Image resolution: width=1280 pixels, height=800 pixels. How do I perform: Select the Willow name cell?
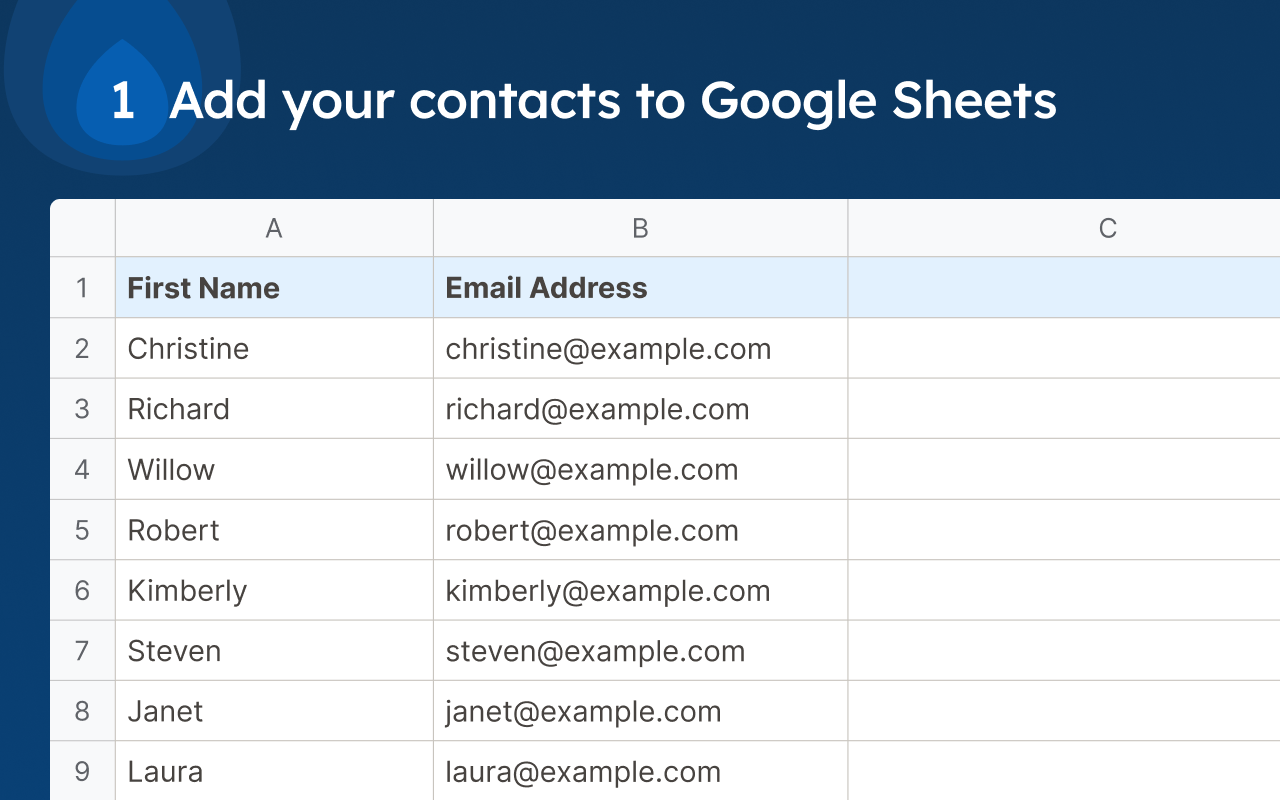point(274,469)
